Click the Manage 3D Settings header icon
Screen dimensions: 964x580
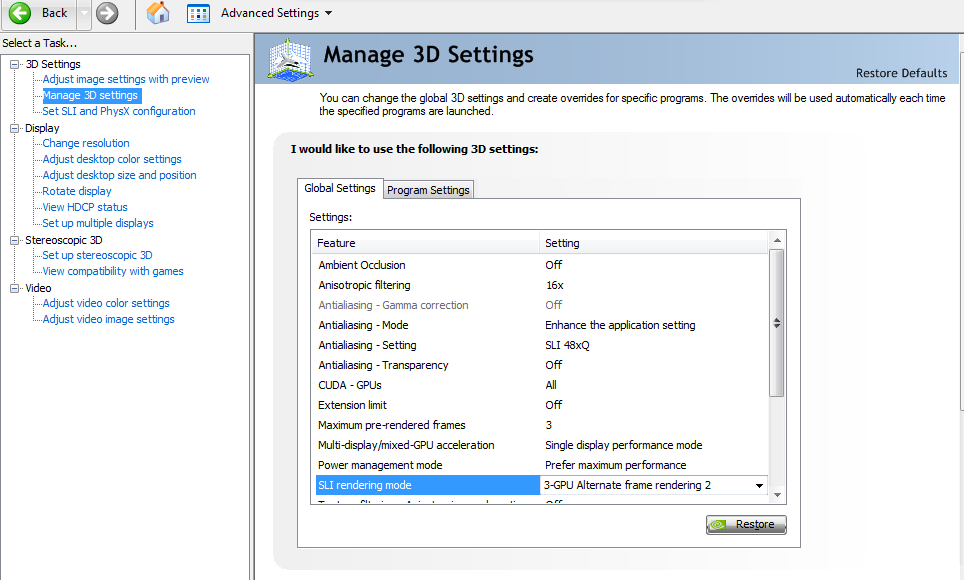290,60
